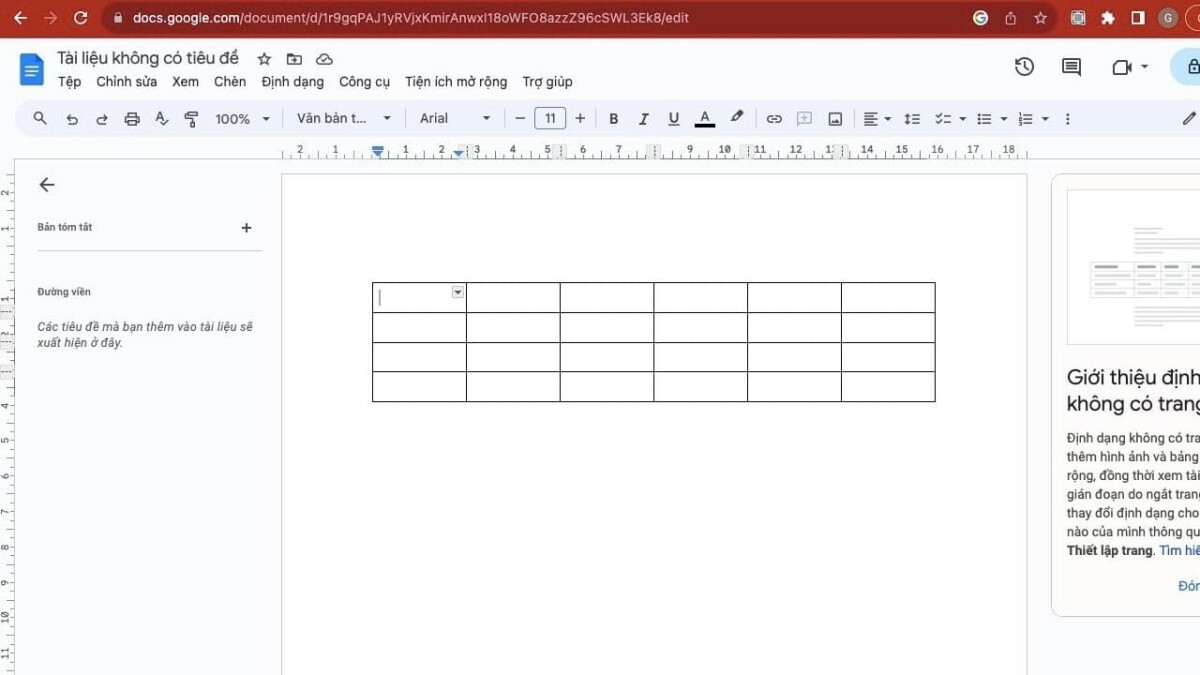Share this page from Chrome address bar
1200x675 pixels.
coord(1010,18)
